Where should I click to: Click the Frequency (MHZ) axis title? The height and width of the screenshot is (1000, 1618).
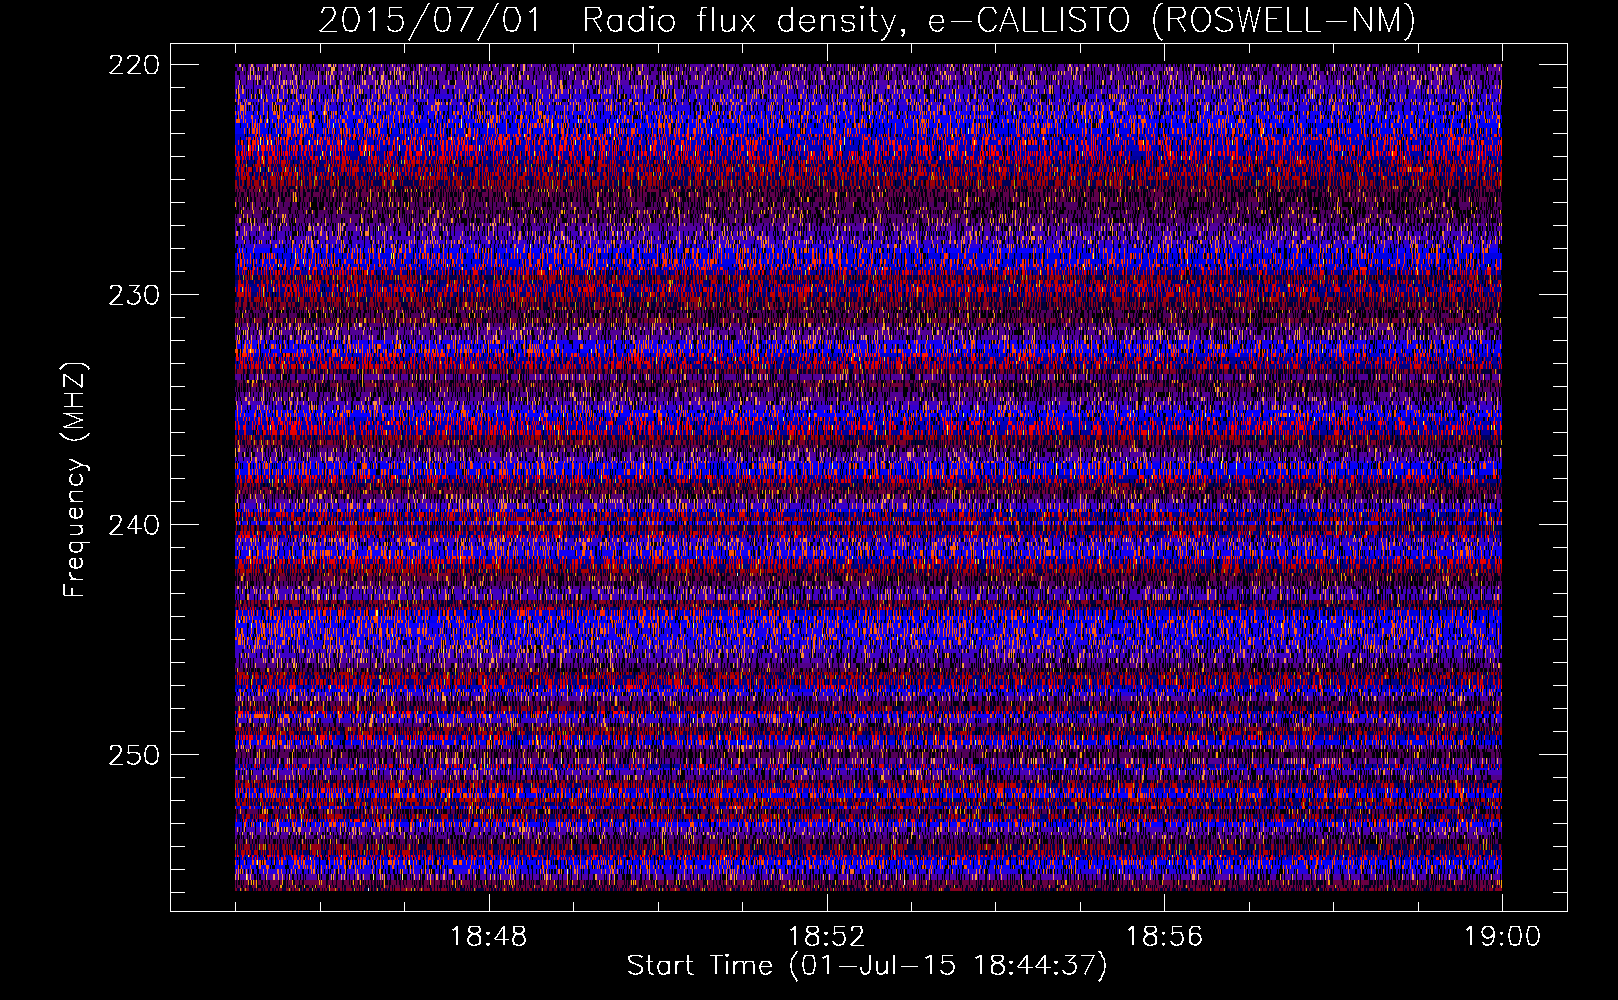point(75,480)
